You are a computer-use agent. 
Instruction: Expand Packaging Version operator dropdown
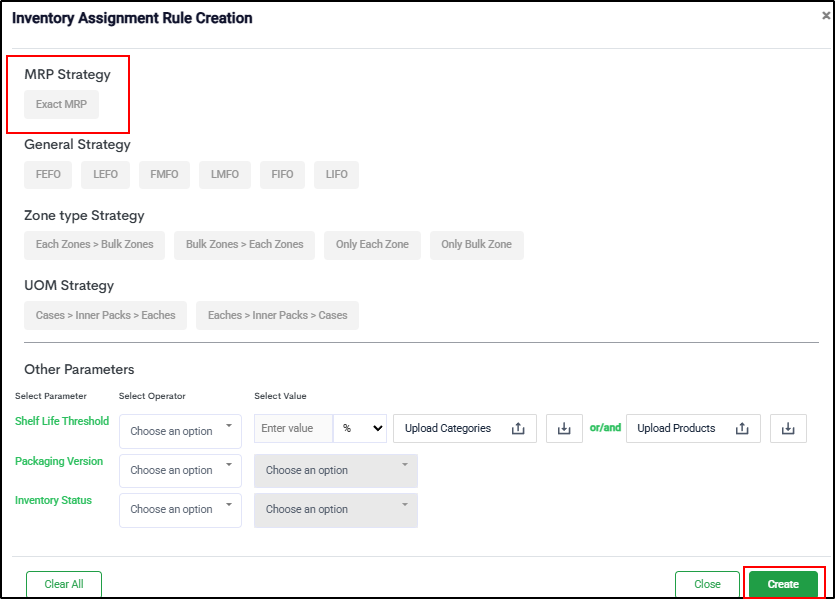click(180, 470)
